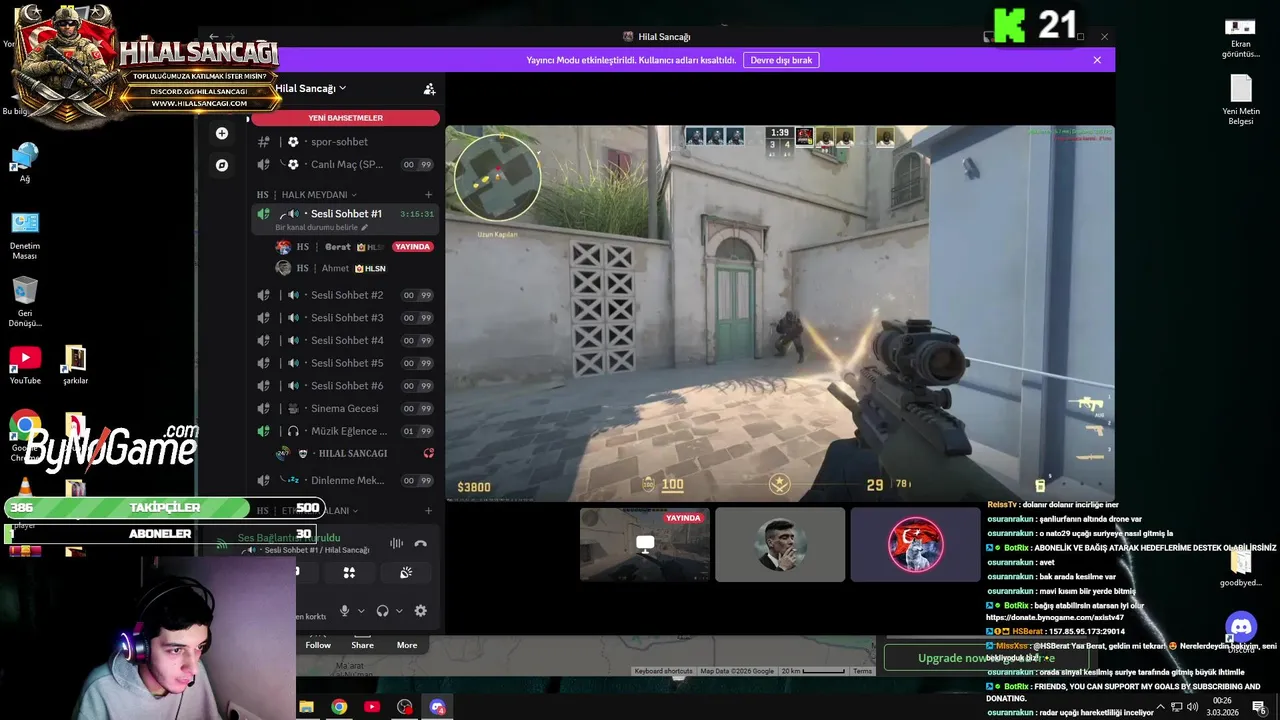Click YENİ BAHSETMELER red pill
This screenshot has width=1280, height=720.
(345, 118)
